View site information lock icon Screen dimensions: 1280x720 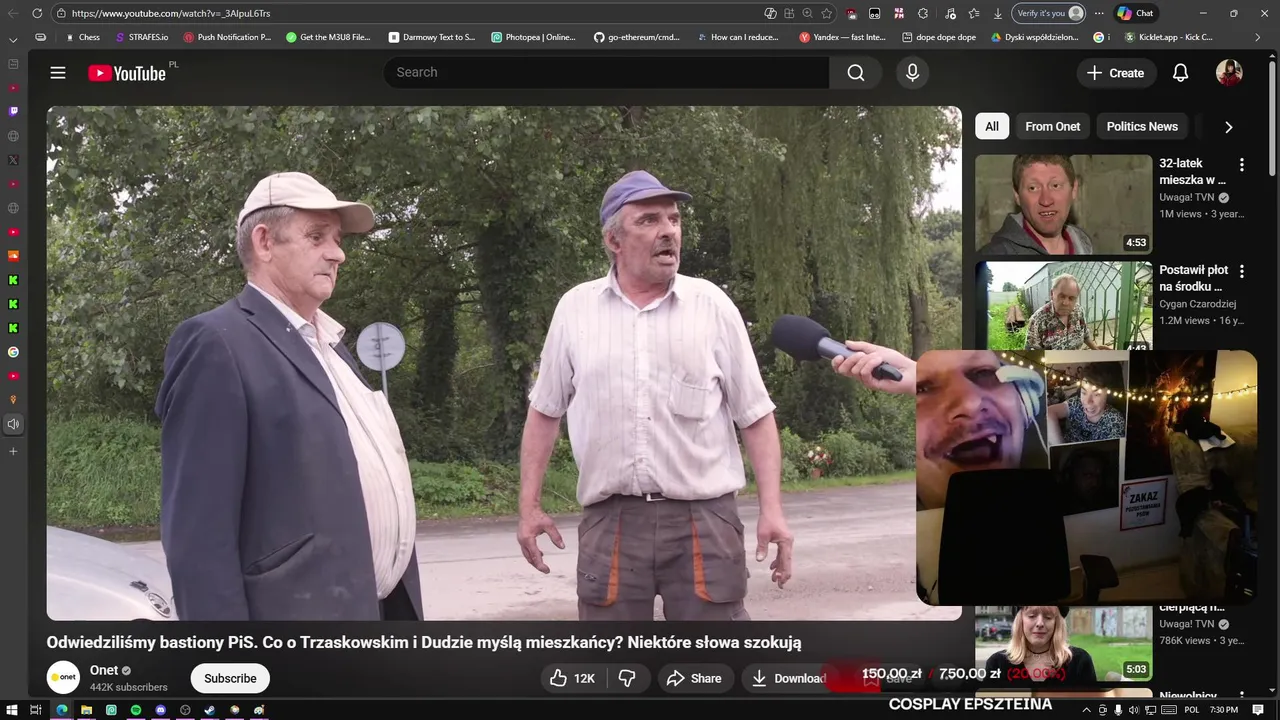point(61,13)
